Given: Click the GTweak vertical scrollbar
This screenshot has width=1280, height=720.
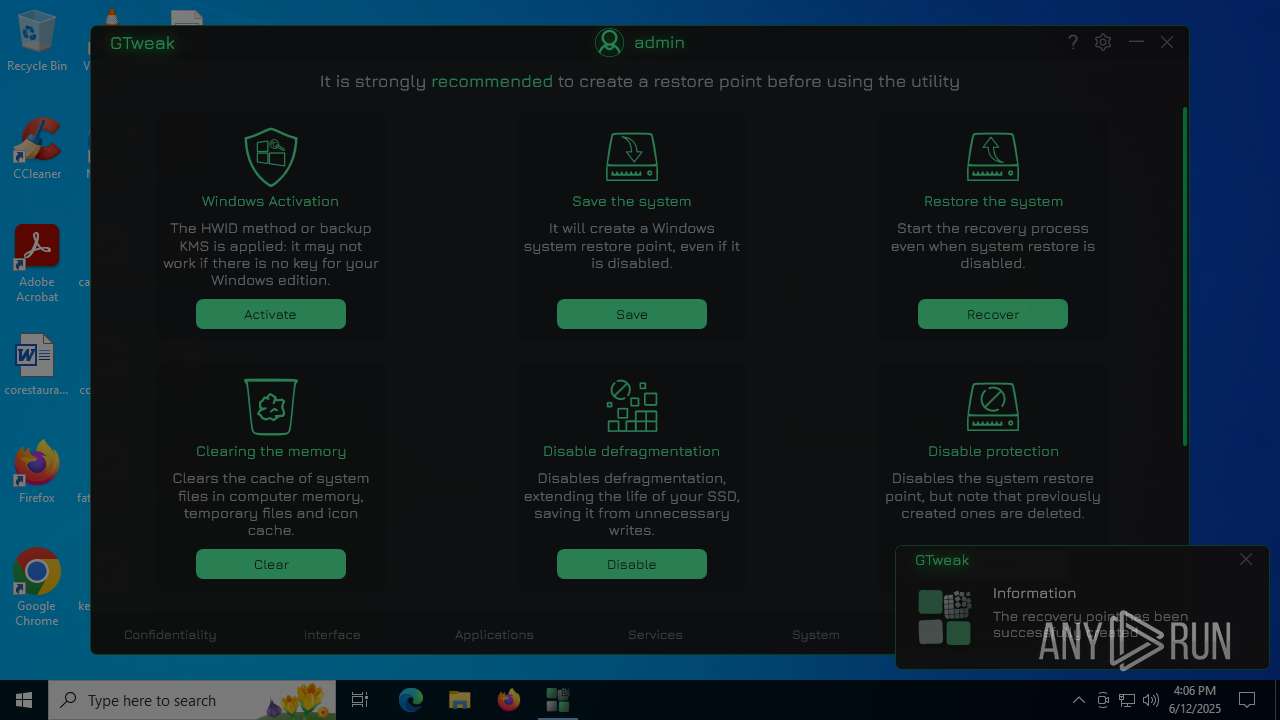Looking at the screenshot, I should (x=1186, y=276).
